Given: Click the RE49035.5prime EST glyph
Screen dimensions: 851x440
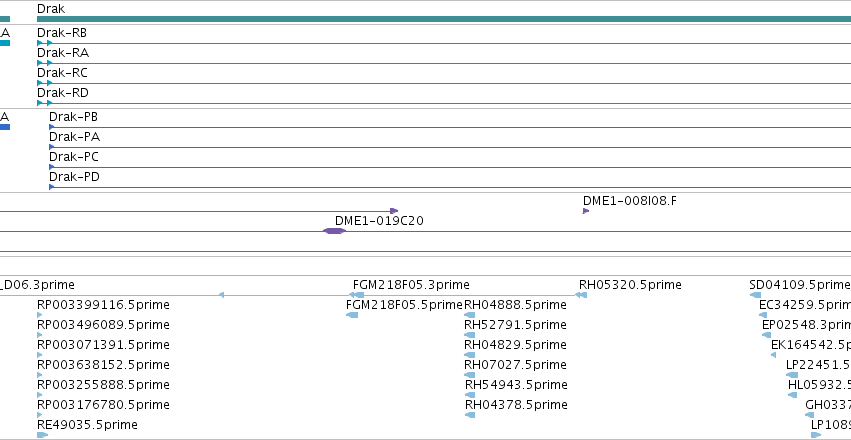Looking at the screenshot, I should [x=42, y=435].
